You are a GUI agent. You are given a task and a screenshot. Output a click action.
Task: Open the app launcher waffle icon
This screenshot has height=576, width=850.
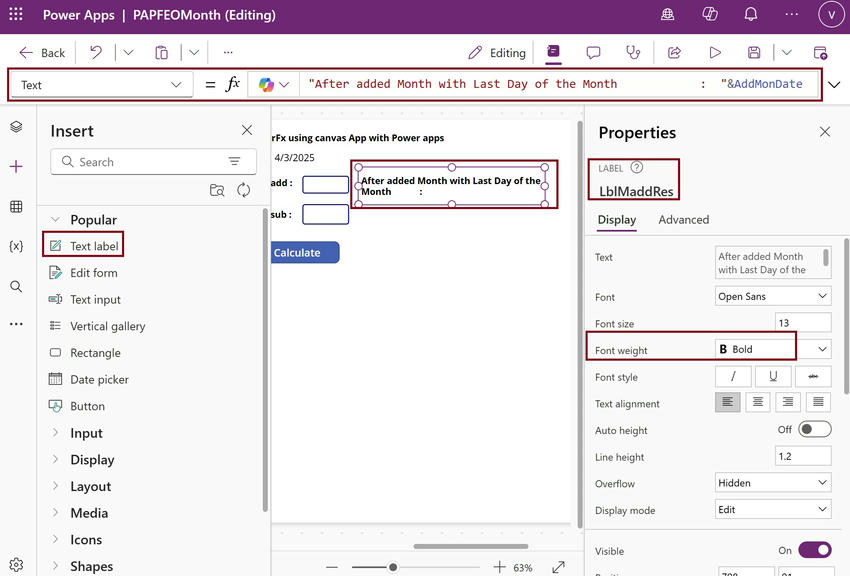(16, 15)
